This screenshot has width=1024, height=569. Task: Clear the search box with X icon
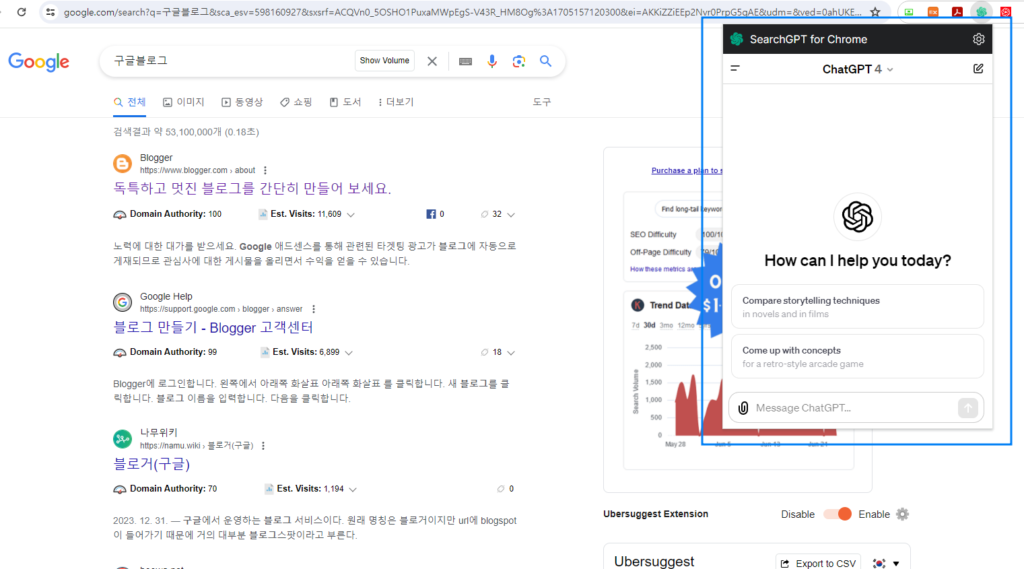pyautogui.click(x=432, y=61)
